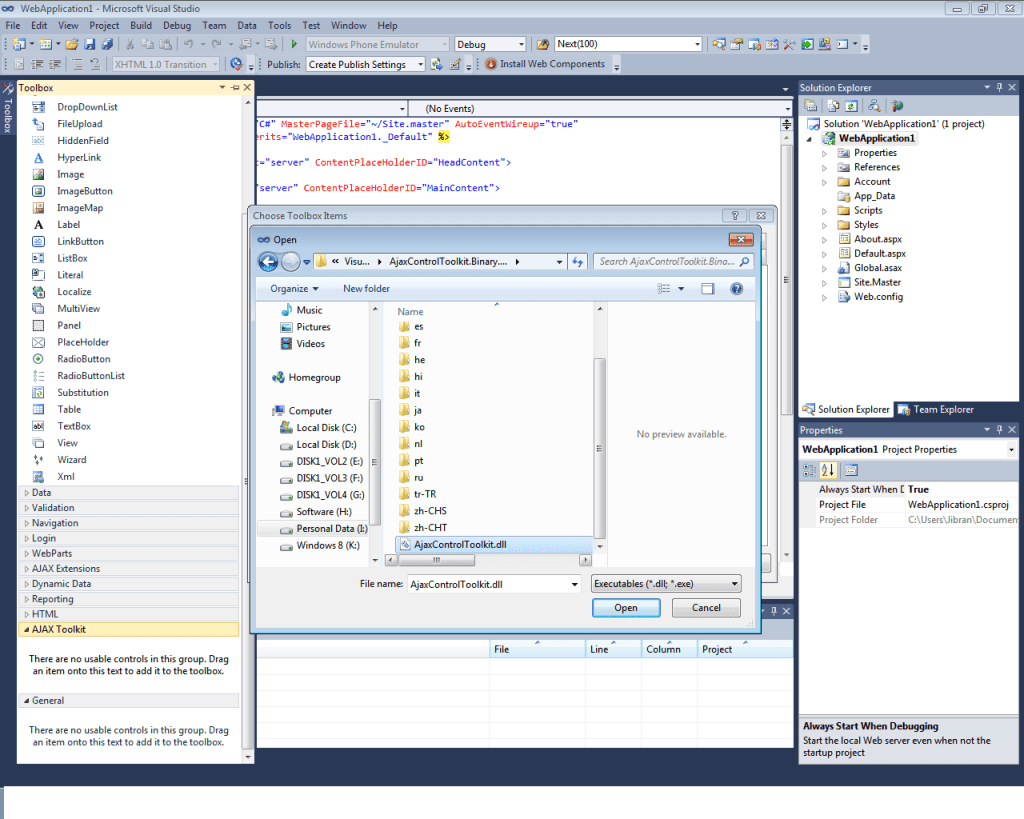This screenshot has height=819, width=1024.
Task: Open the Window menu
Action: pyautogui.click(x=348, y=25)
